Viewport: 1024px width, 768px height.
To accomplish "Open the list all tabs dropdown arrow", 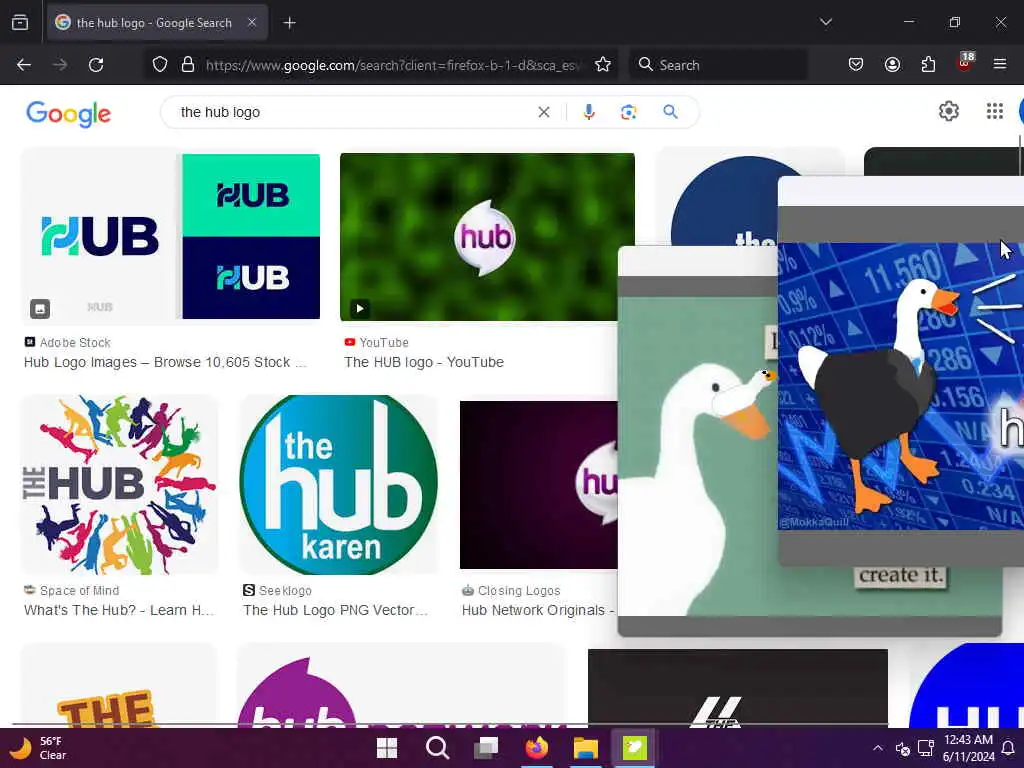I will (825, 22).
